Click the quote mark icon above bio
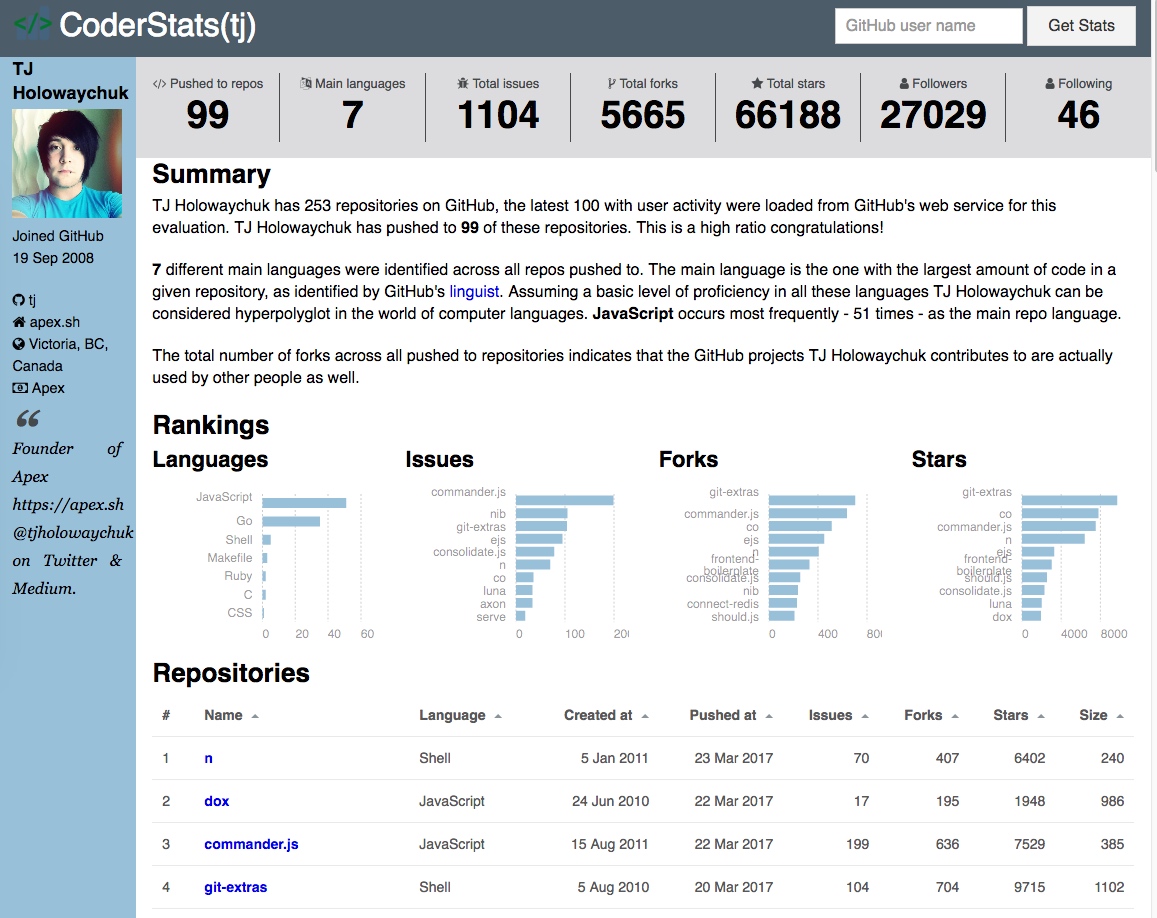Screen dimensions: 1157x918 [28, 419]
